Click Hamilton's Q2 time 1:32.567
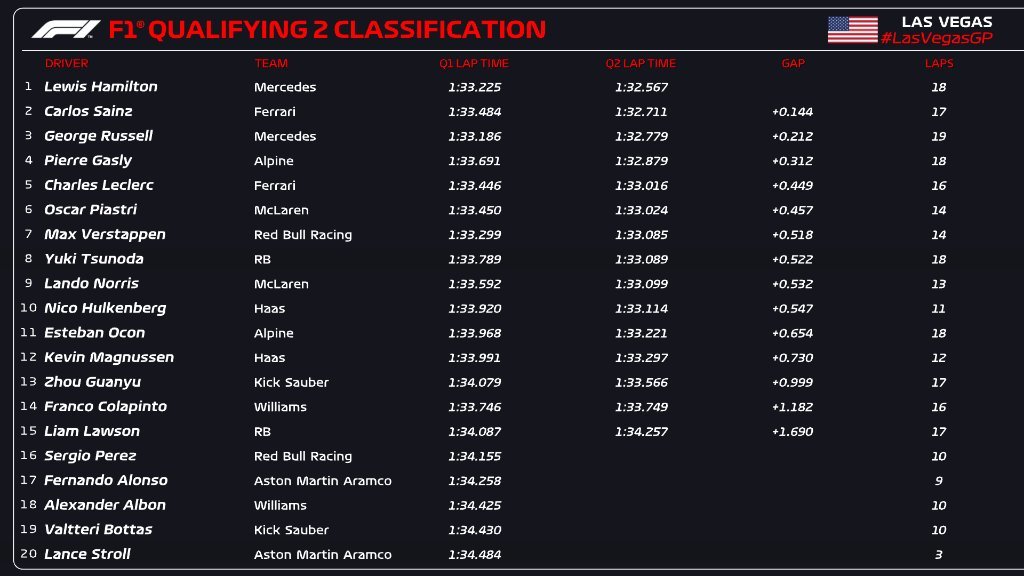Image resolution: width=1024 pixels, height=576 pixels. 641,87
